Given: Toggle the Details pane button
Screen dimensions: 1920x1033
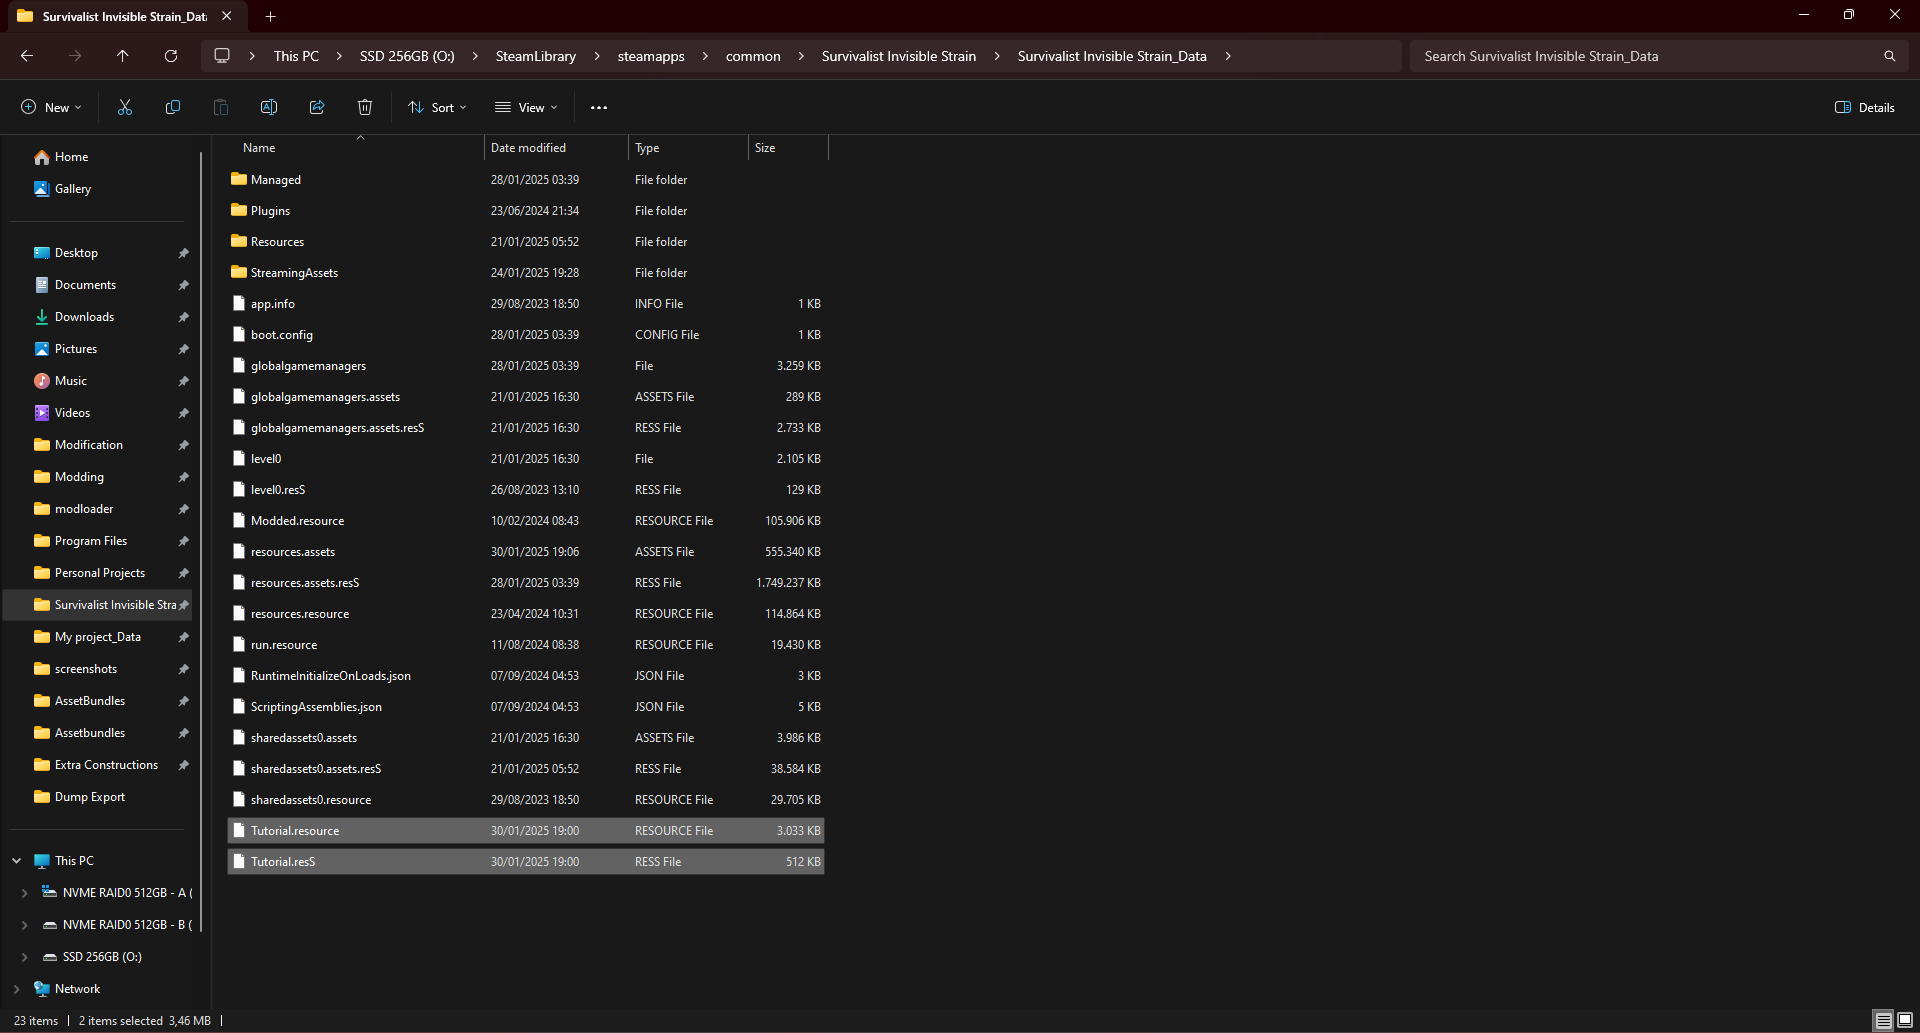Looking at the screenshot, I should coord(1865,107).
